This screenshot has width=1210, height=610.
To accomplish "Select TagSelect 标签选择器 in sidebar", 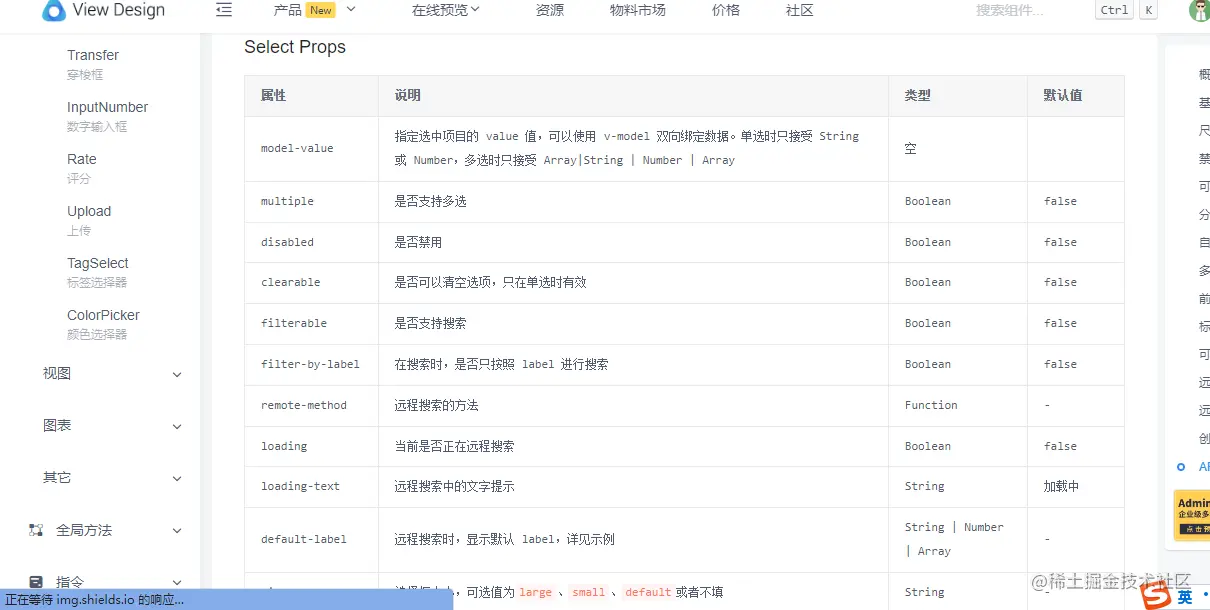I will click(x=98, y=272).
